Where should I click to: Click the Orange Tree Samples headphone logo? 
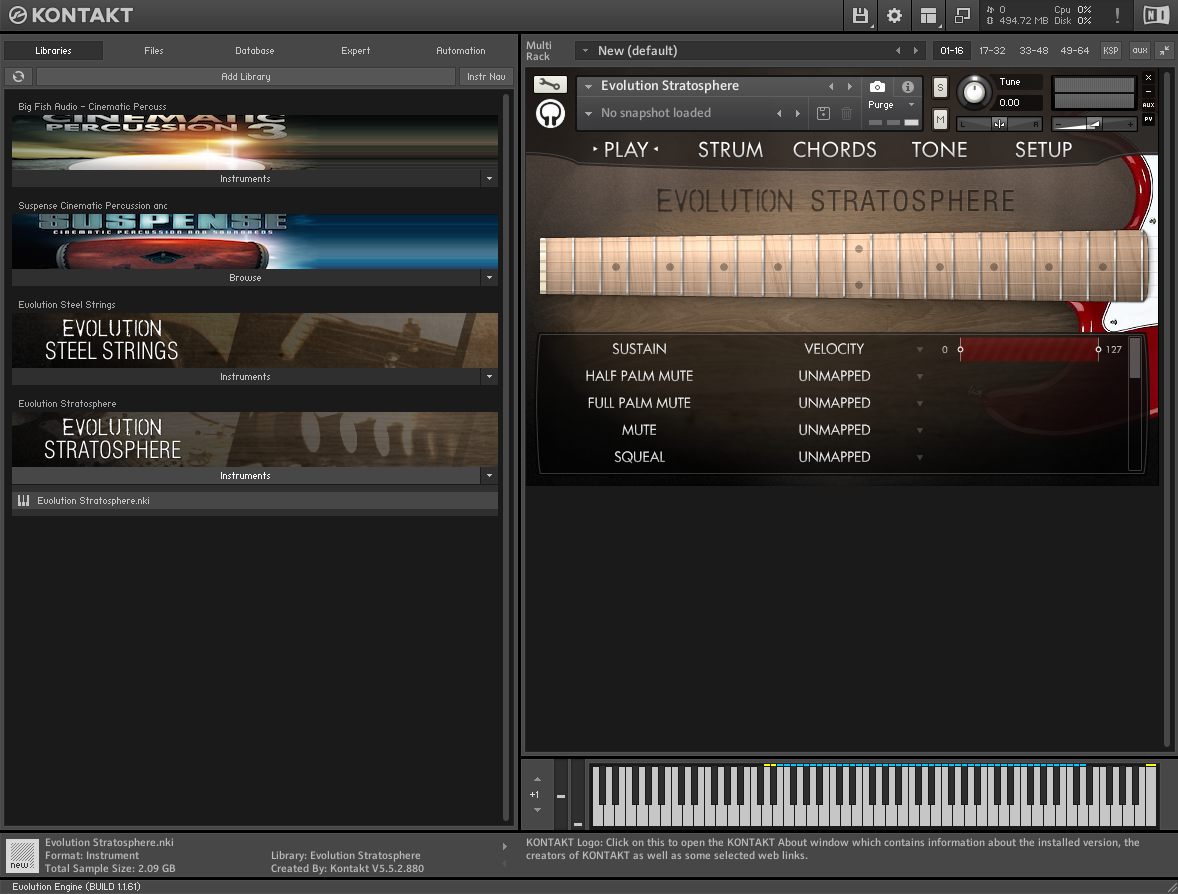pos(550,114)
